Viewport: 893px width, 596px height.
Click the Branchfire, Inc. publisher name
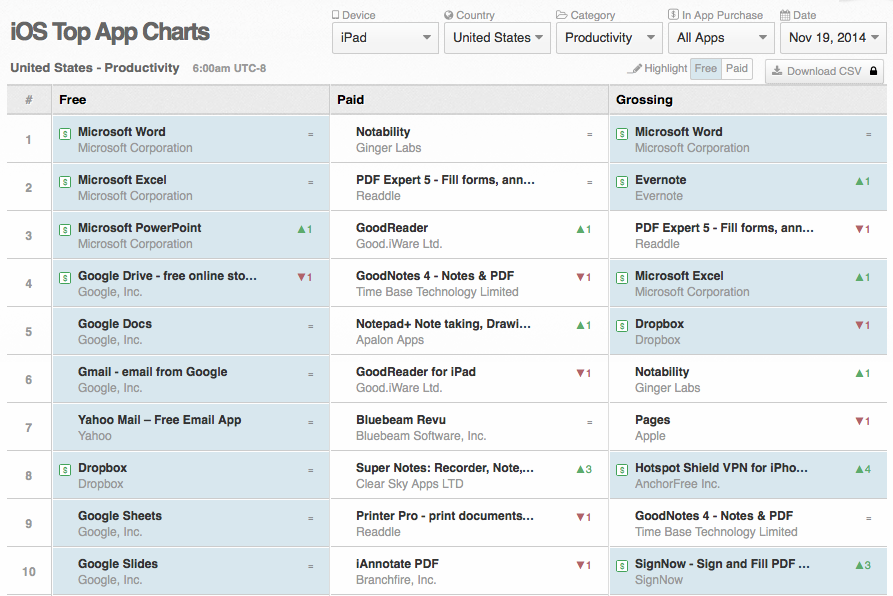pos(396,579)
